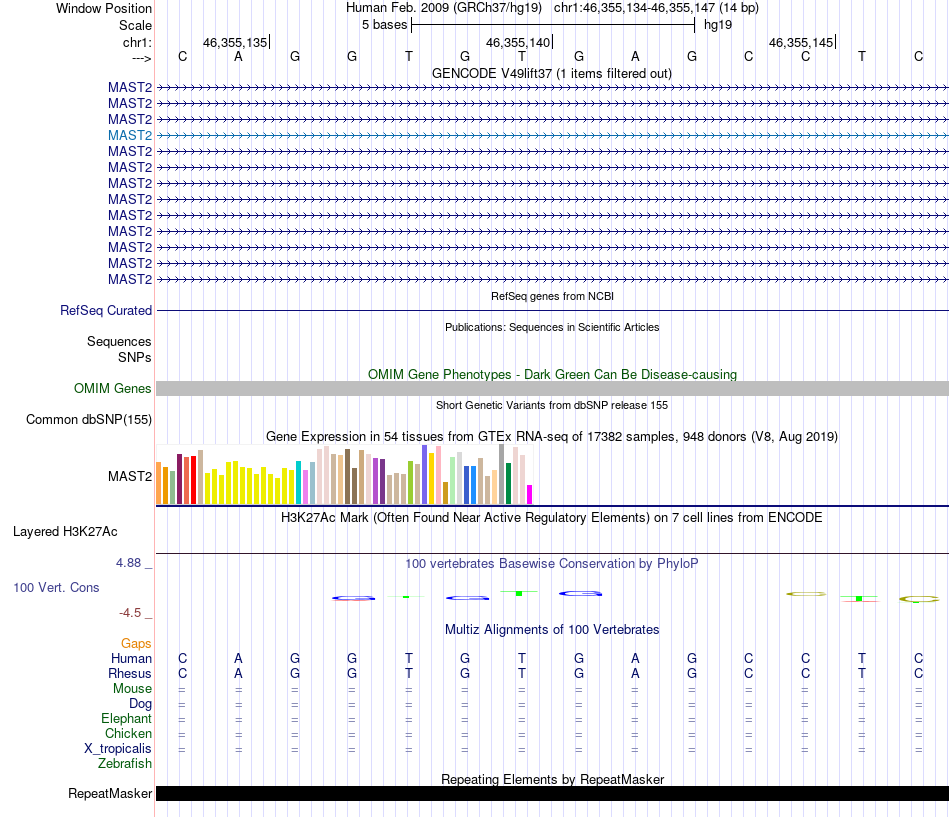Click the Layered H3K27Ac label
Image resolution: width=950 pixels, height=817 pixels.
65,532
